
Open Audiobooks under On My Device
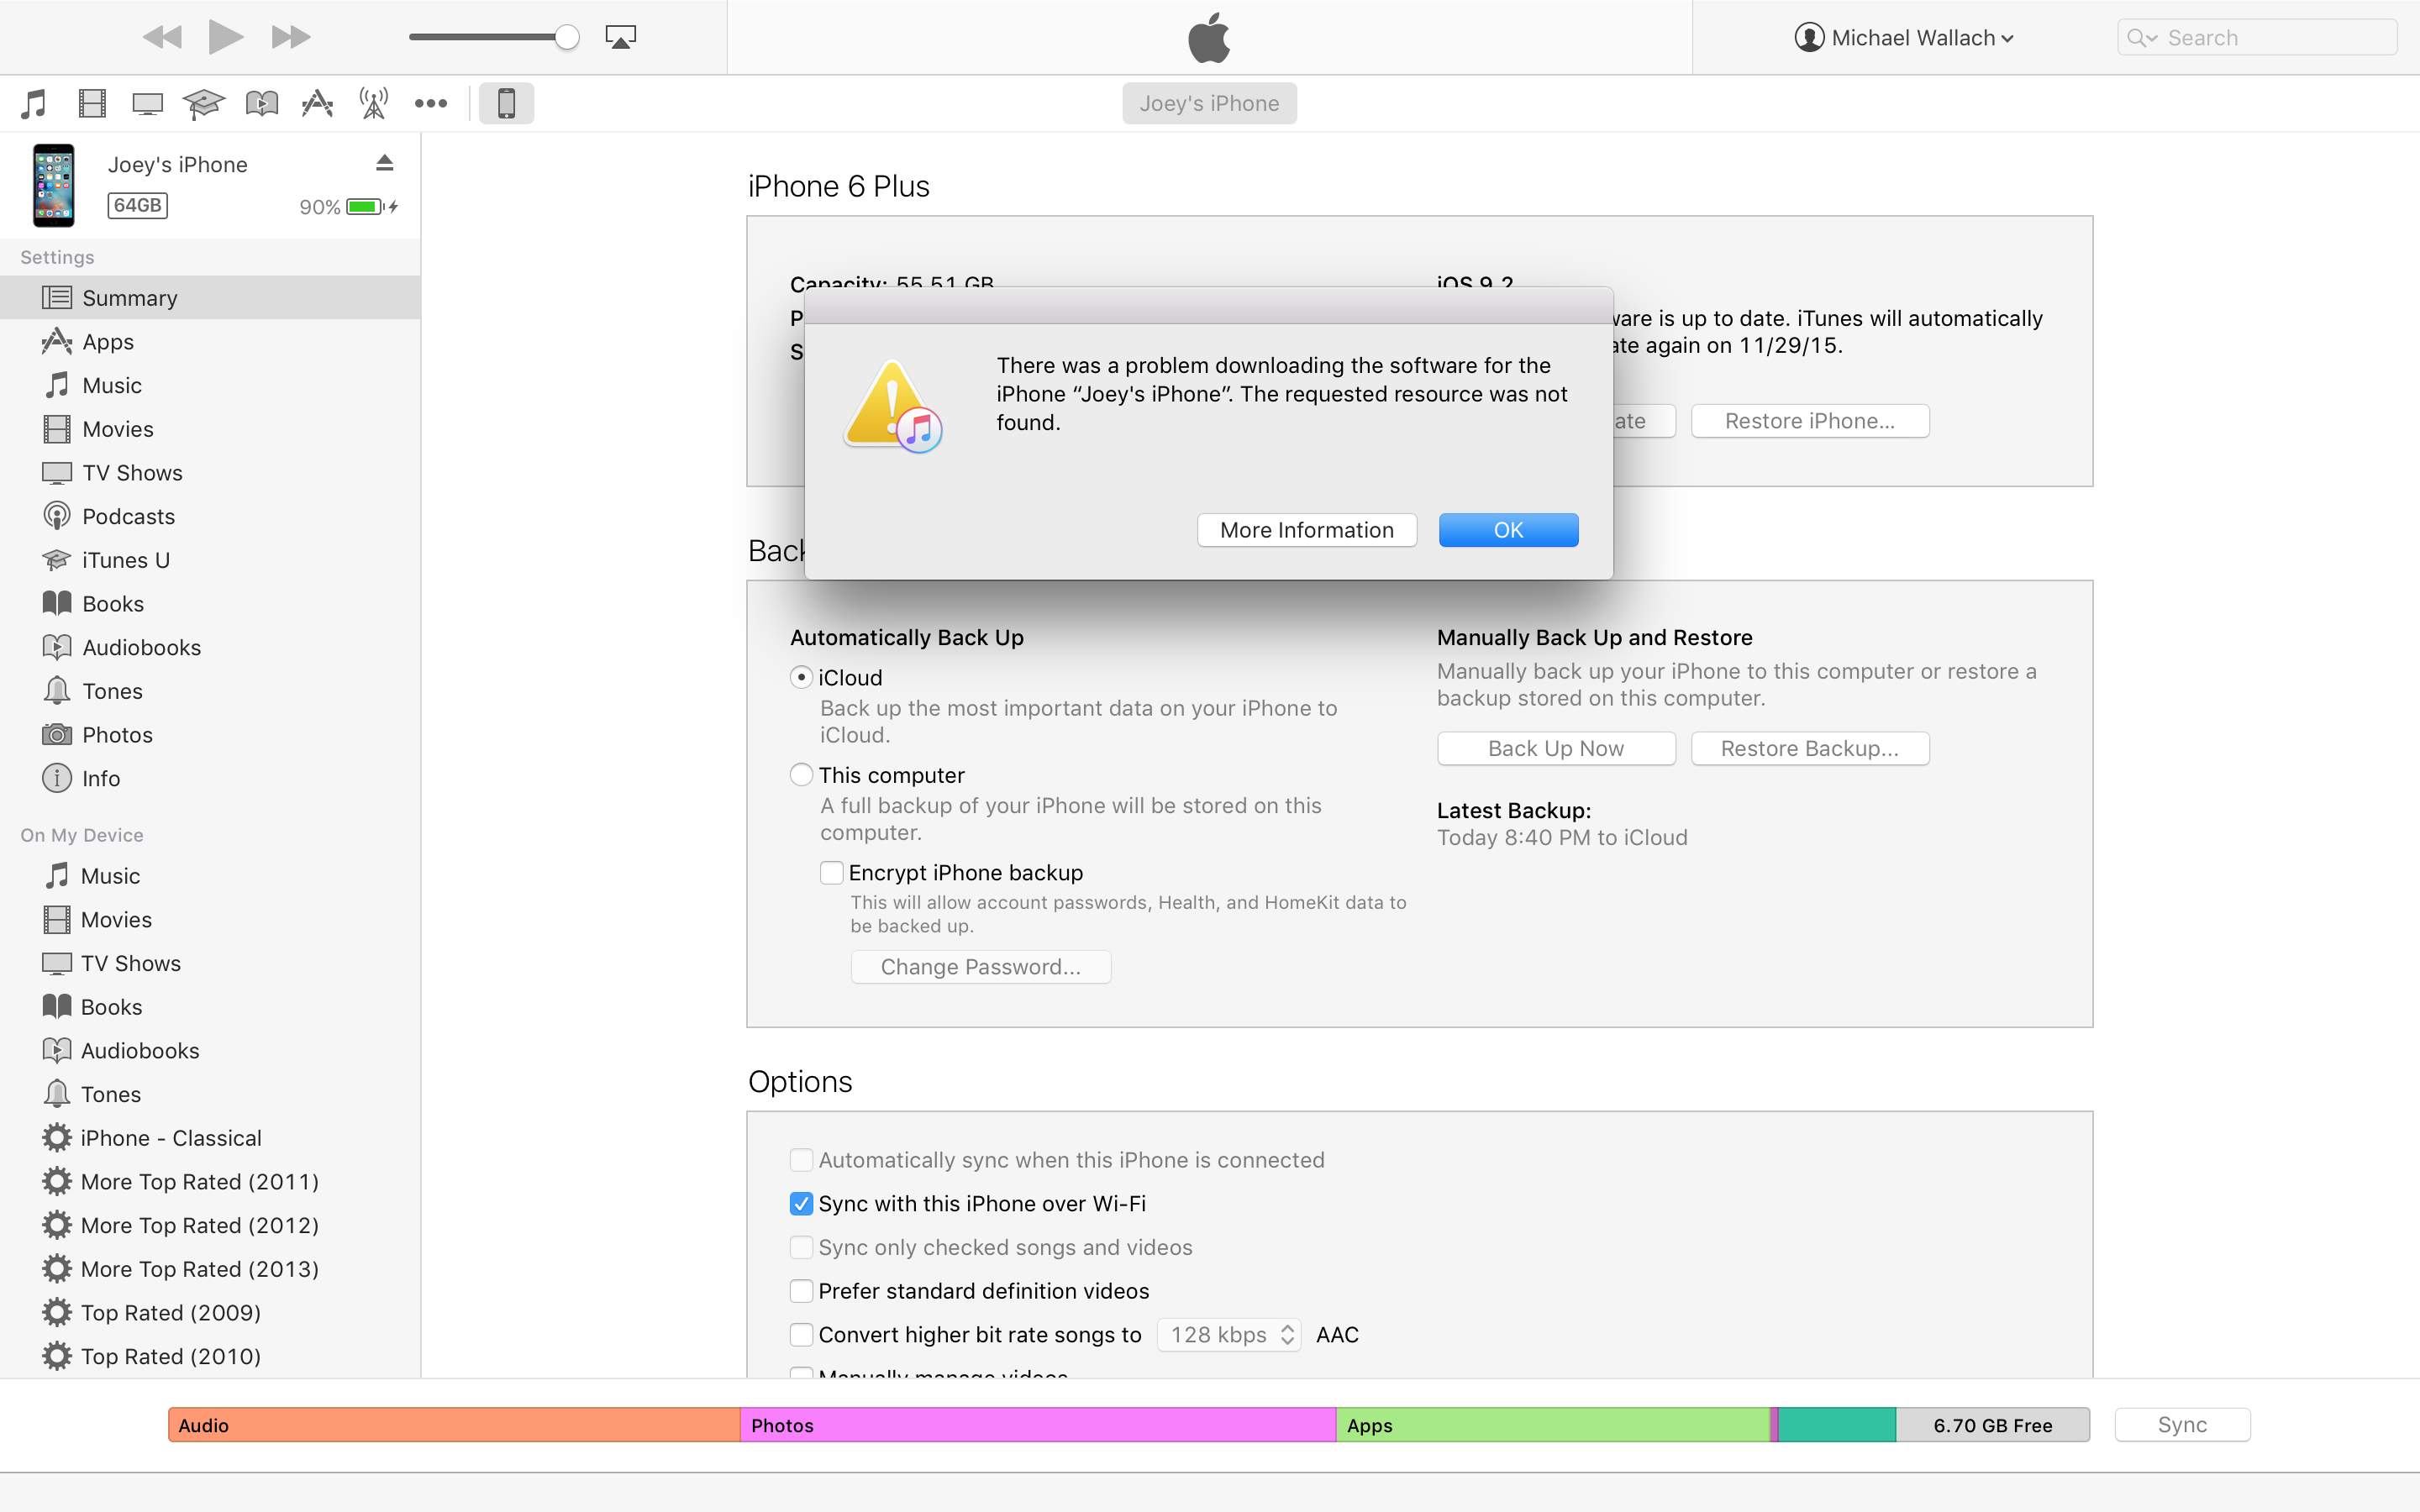[210, 1051]
